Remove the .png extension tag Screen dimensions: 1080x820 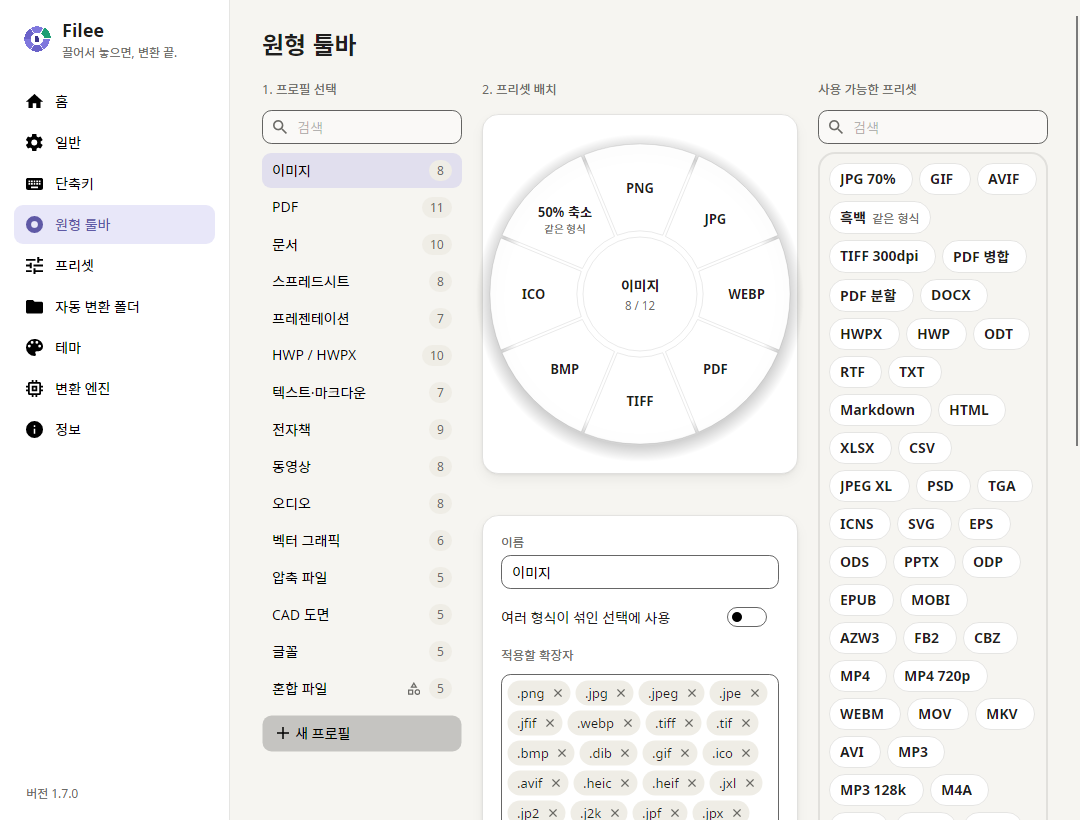pos(558,693)
